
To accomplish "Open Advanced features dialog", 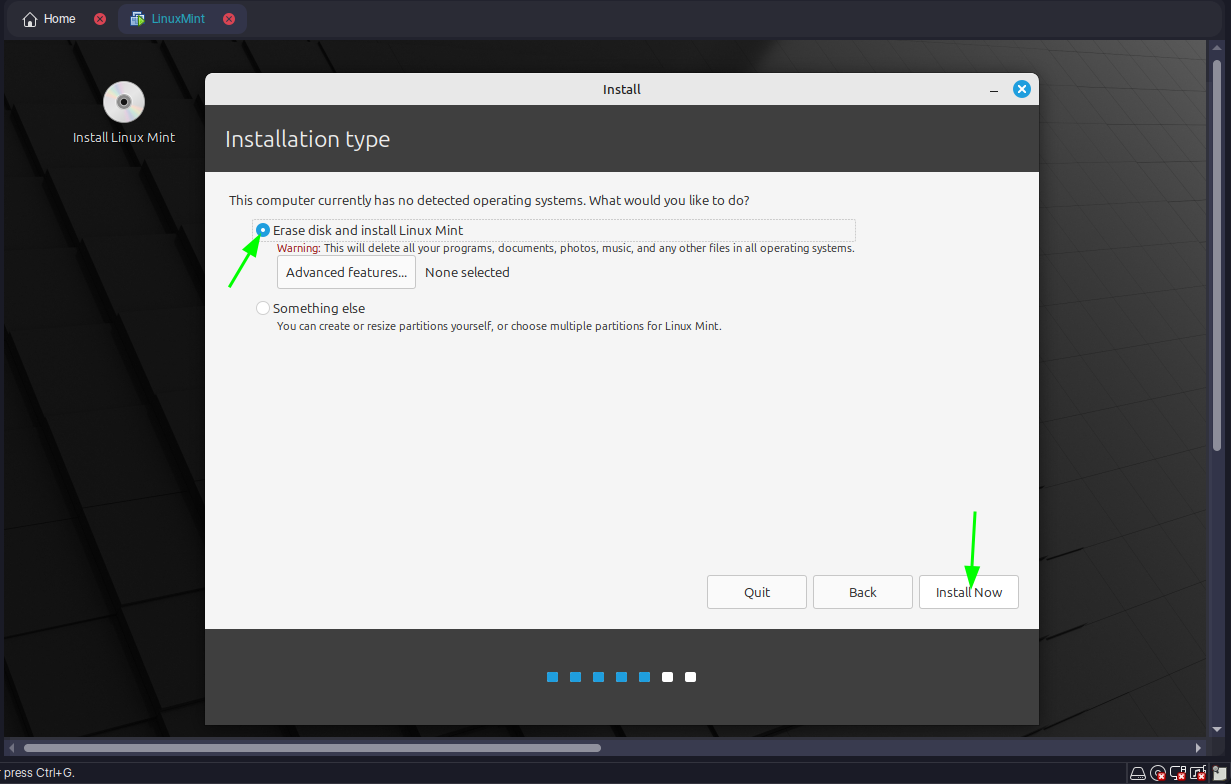I will pos(346,272).
